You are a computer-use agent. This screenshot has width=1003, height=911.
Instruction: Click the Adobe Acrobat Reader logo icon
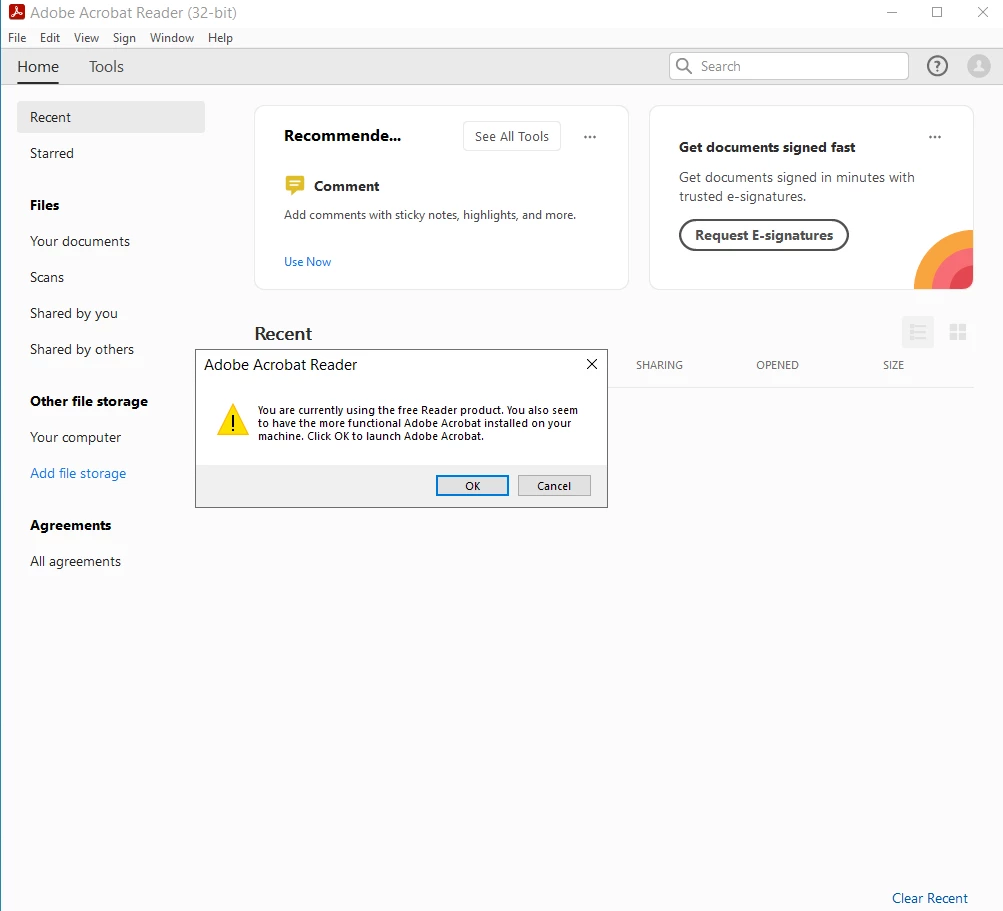(x=17, y=12)
